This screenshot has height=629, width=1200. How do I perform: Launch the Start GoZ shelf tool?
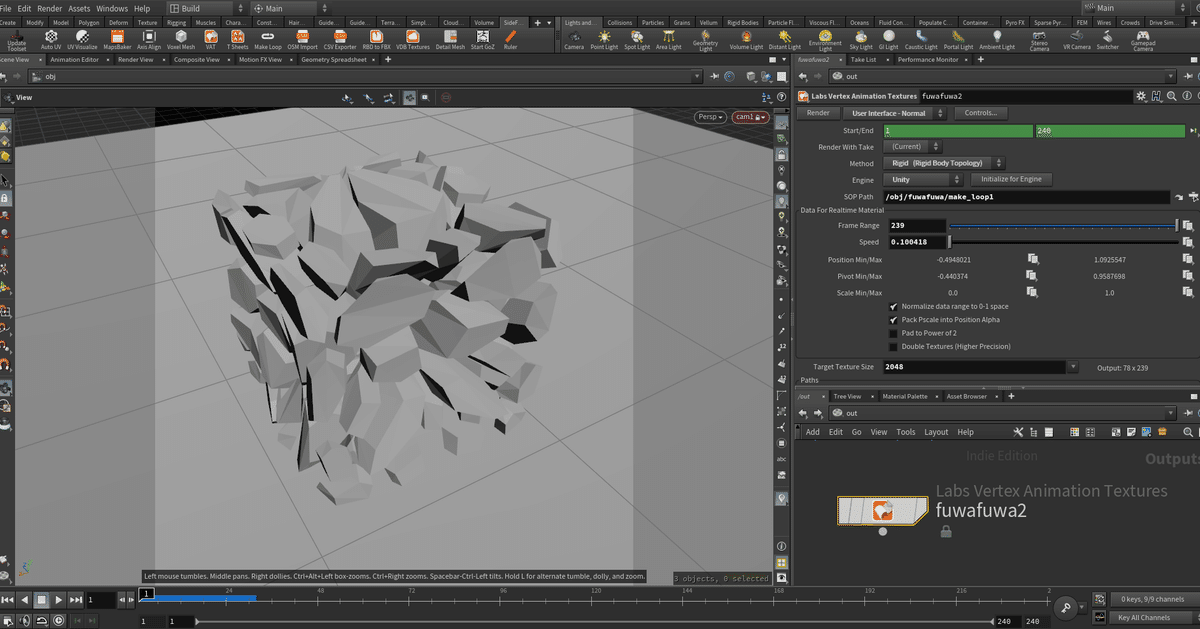(x=484, y=39)
